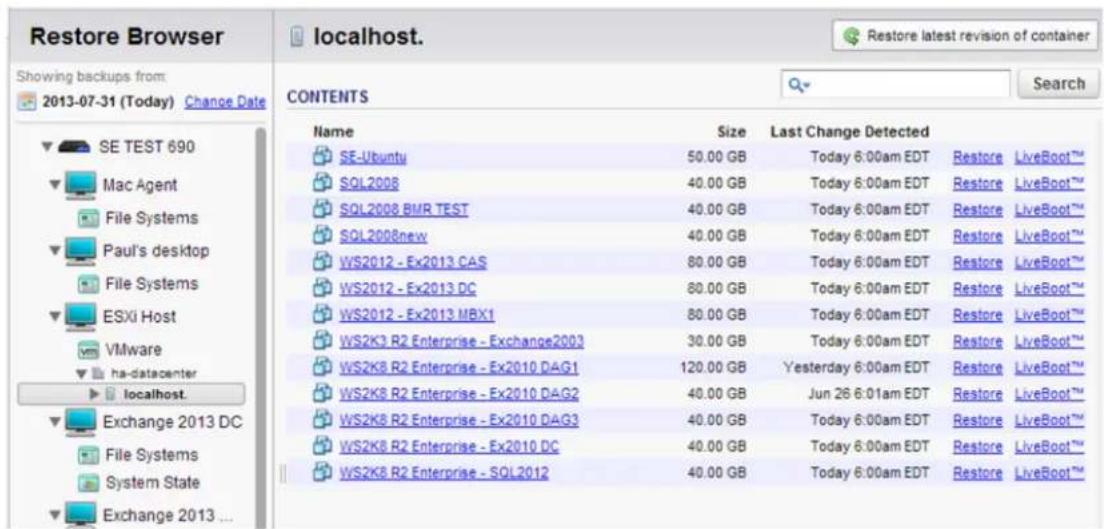This screenshot has height=529, width=1104.
Task: Click Restore for Ex2010 DAG1 row
Action: click(x=977, y=368)
